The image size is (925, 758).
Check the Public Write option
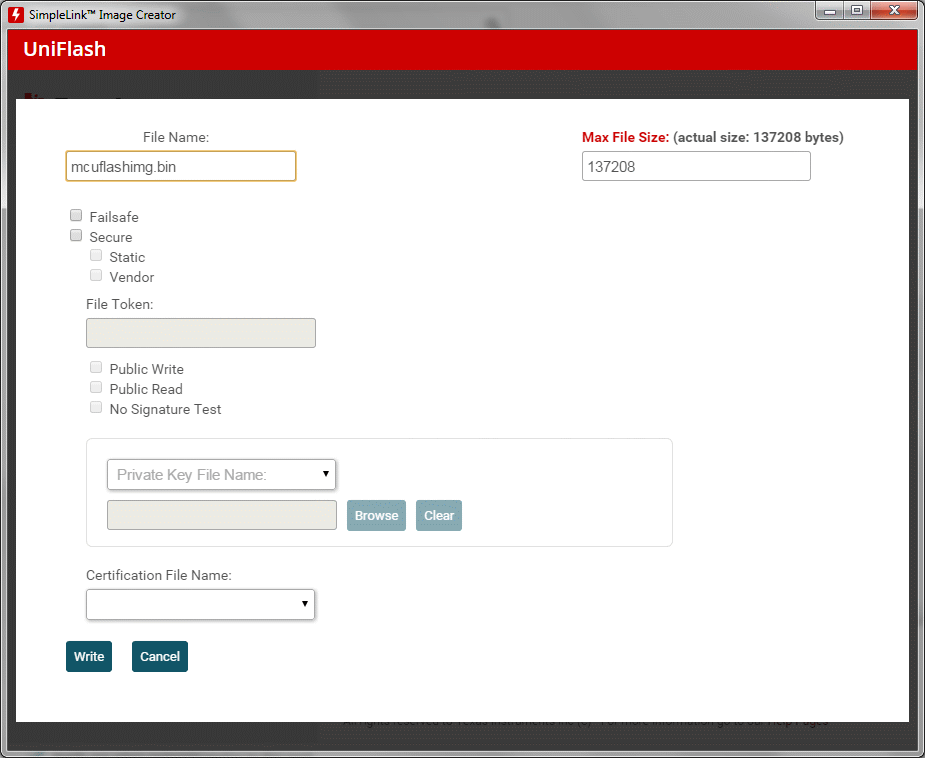click(96, 367)
